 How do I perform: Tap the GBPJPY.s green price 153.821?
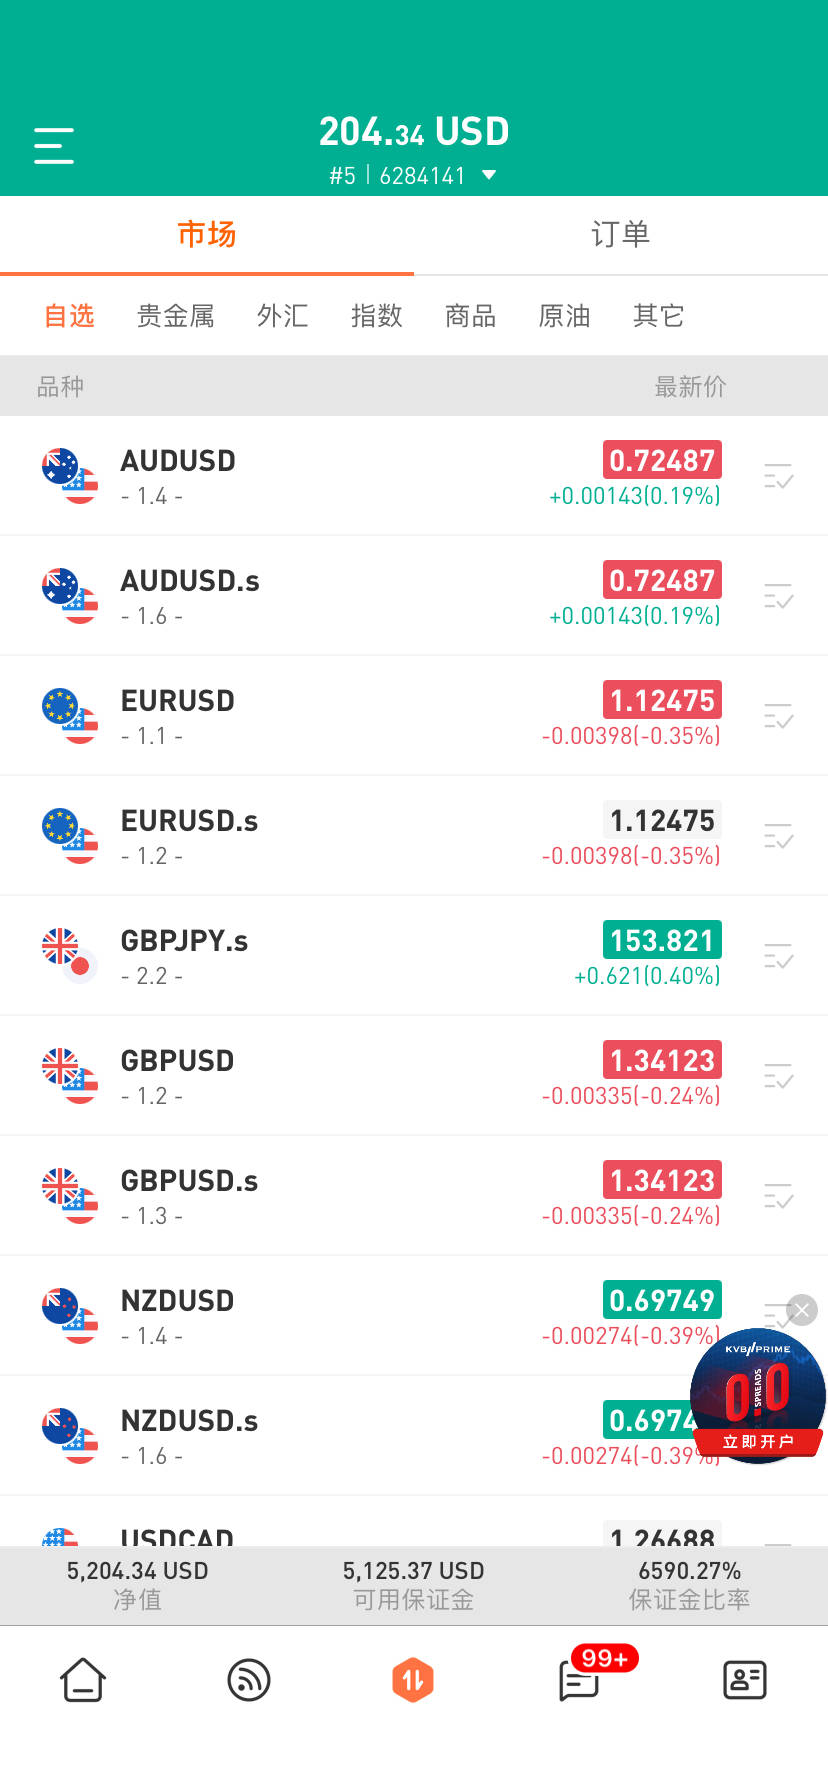662,941
